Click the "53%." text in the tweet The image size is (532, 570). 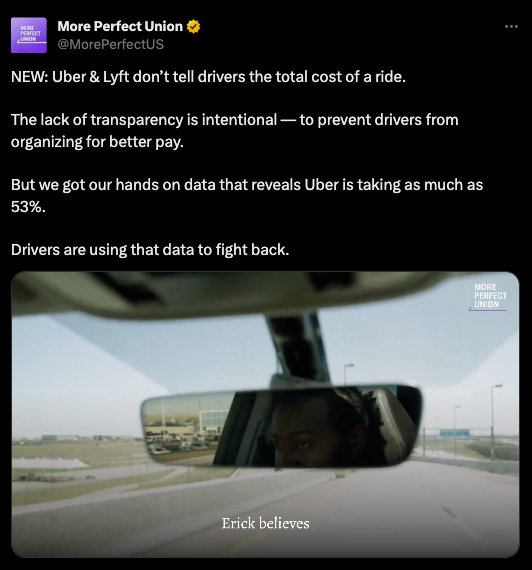(28, 207)
